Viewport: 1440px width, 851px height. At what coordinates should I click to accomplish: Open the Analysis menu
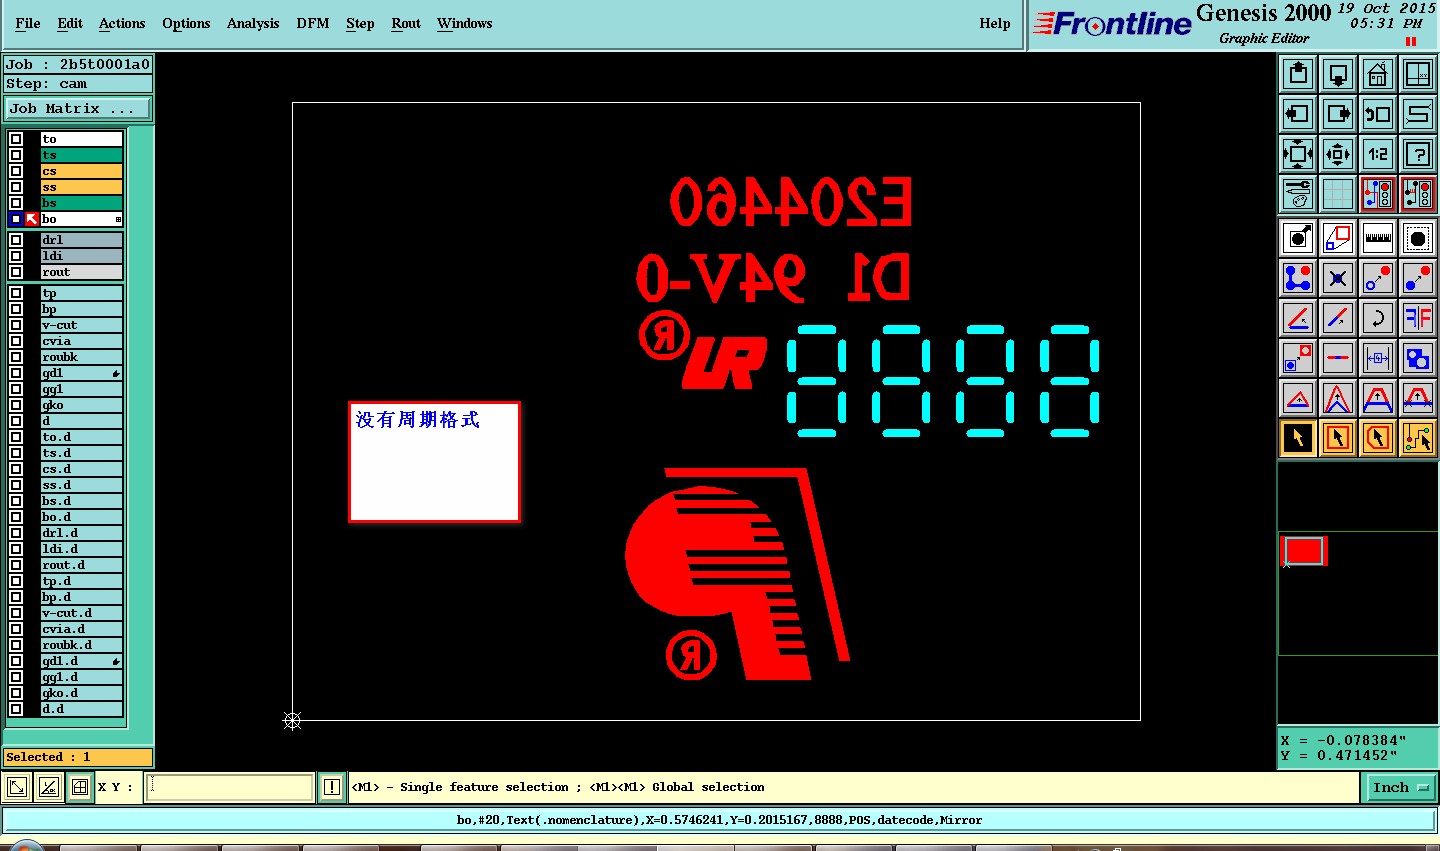coord(253,23)
